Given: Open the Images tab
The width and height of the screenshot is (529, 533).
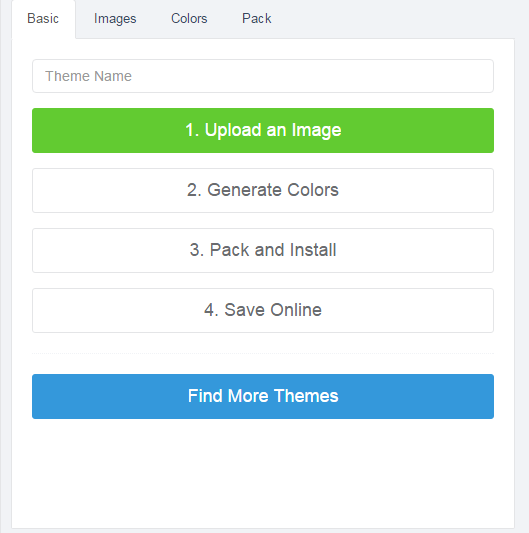Looking at the screenshot, I should 115,19.
